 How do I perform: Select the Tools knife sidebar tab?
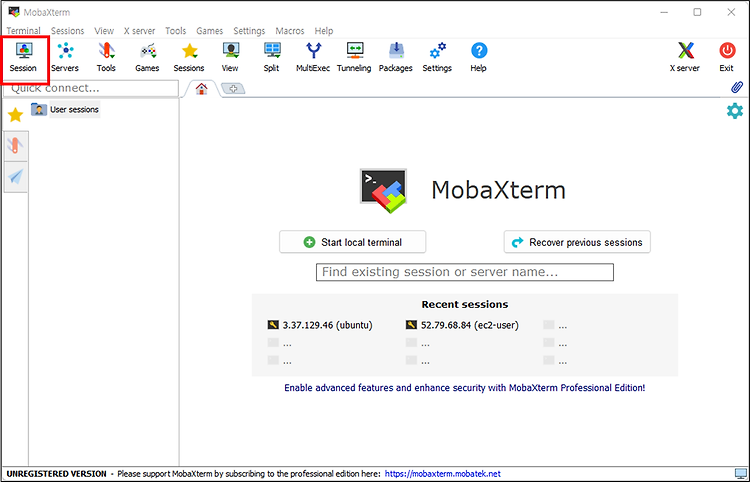coord(15,146)
